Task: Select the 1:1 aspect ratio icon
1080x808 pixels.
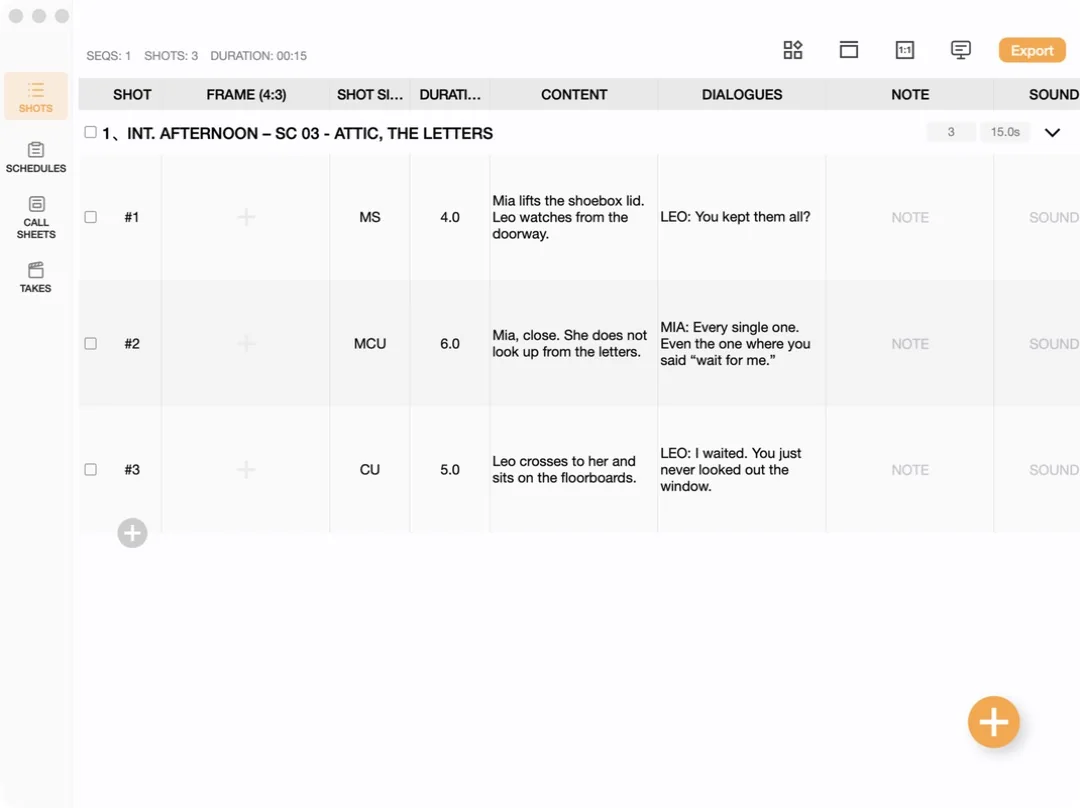Action: click(x=904, y=50)
